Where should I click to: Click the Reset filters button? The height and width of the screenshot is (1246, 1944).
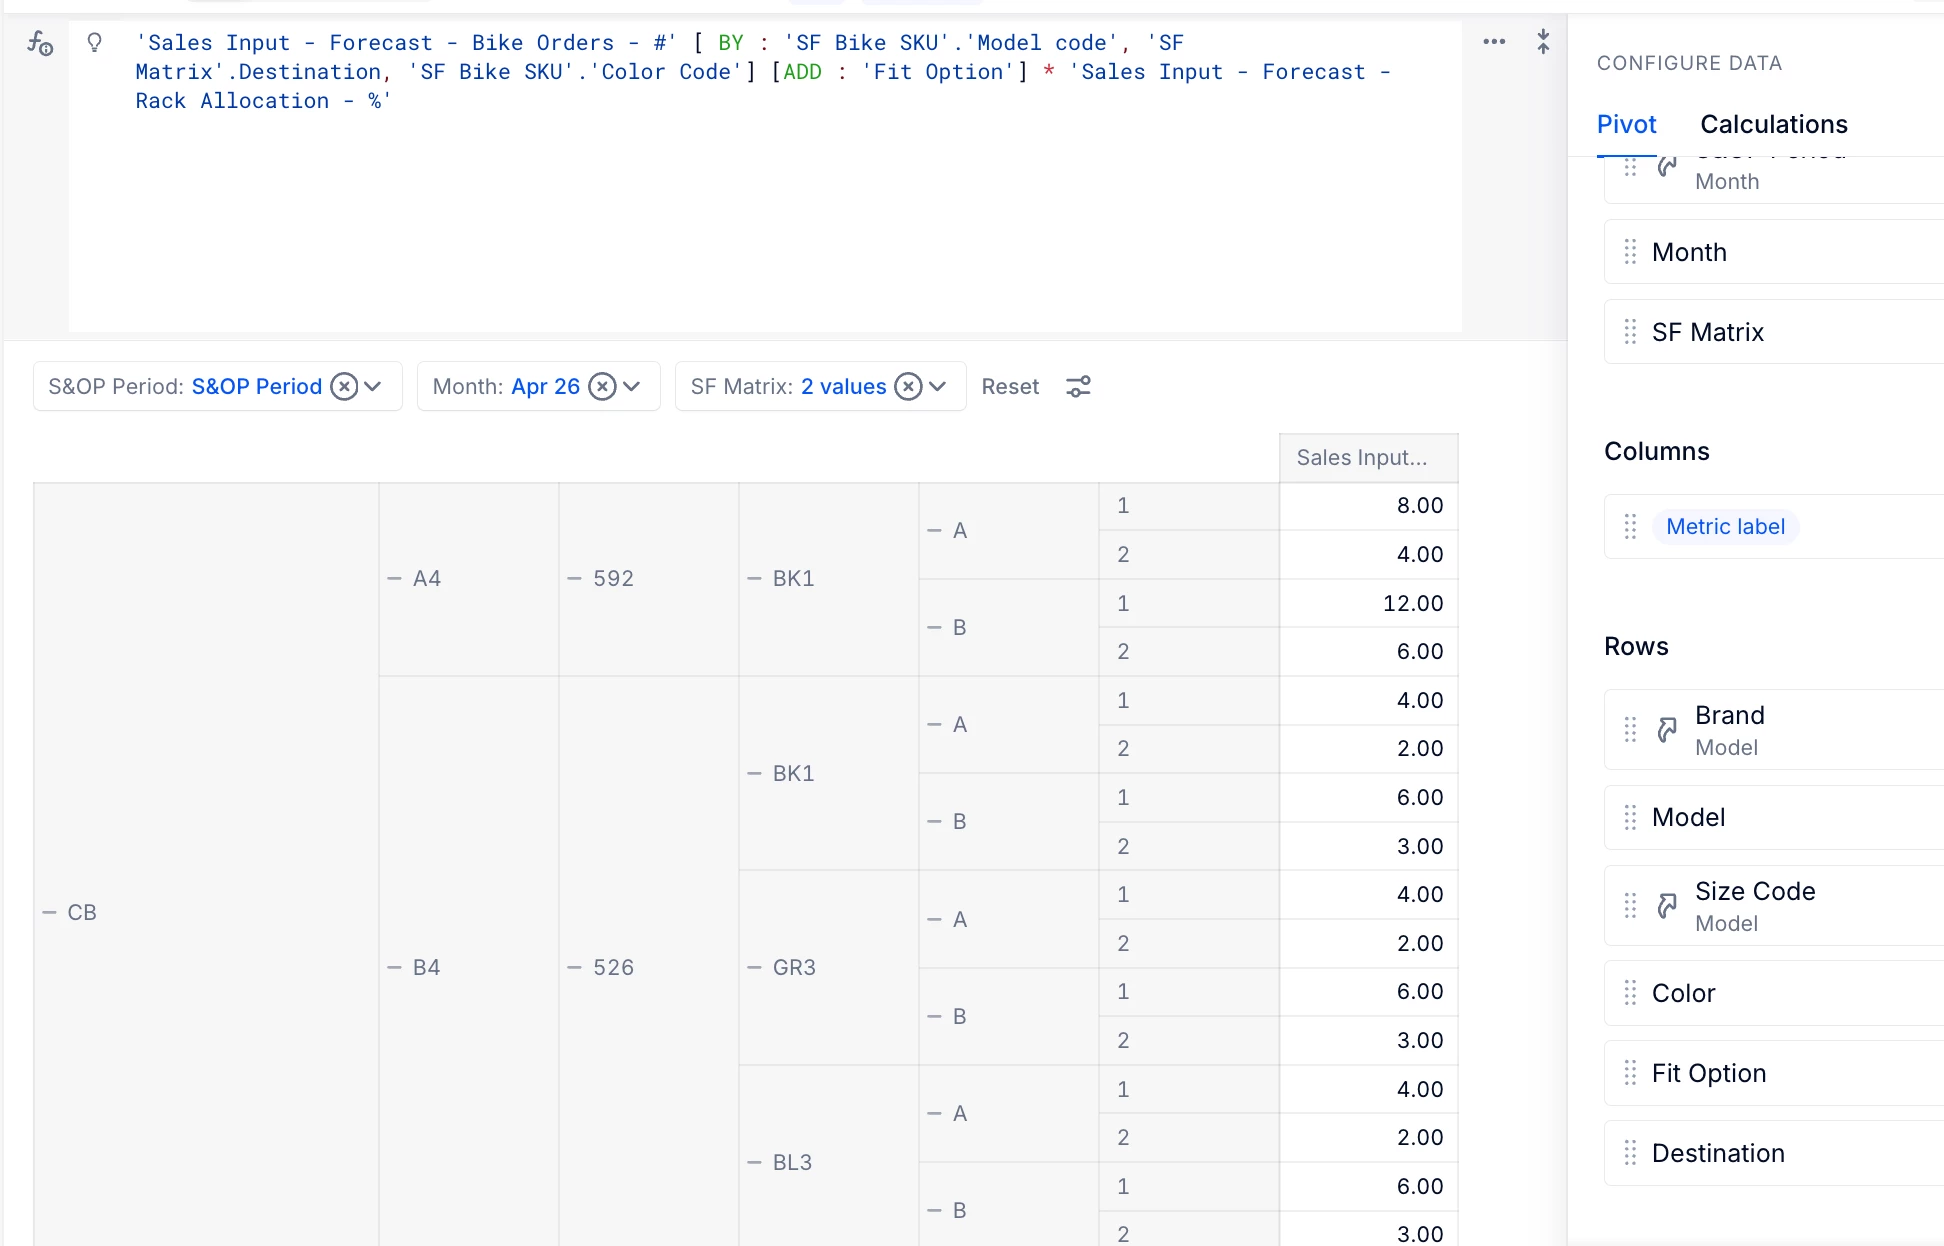[x=1010, y=387]
